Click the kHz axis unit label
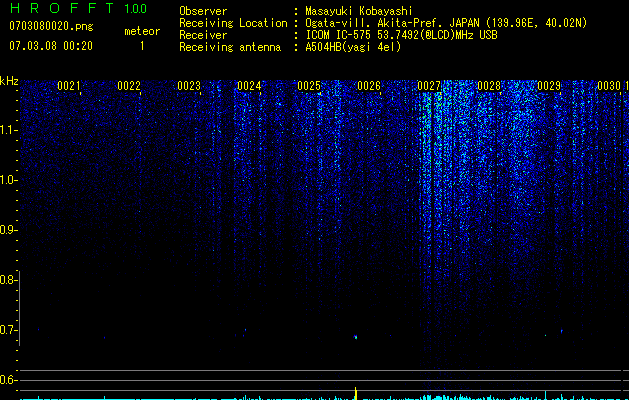 9,81
